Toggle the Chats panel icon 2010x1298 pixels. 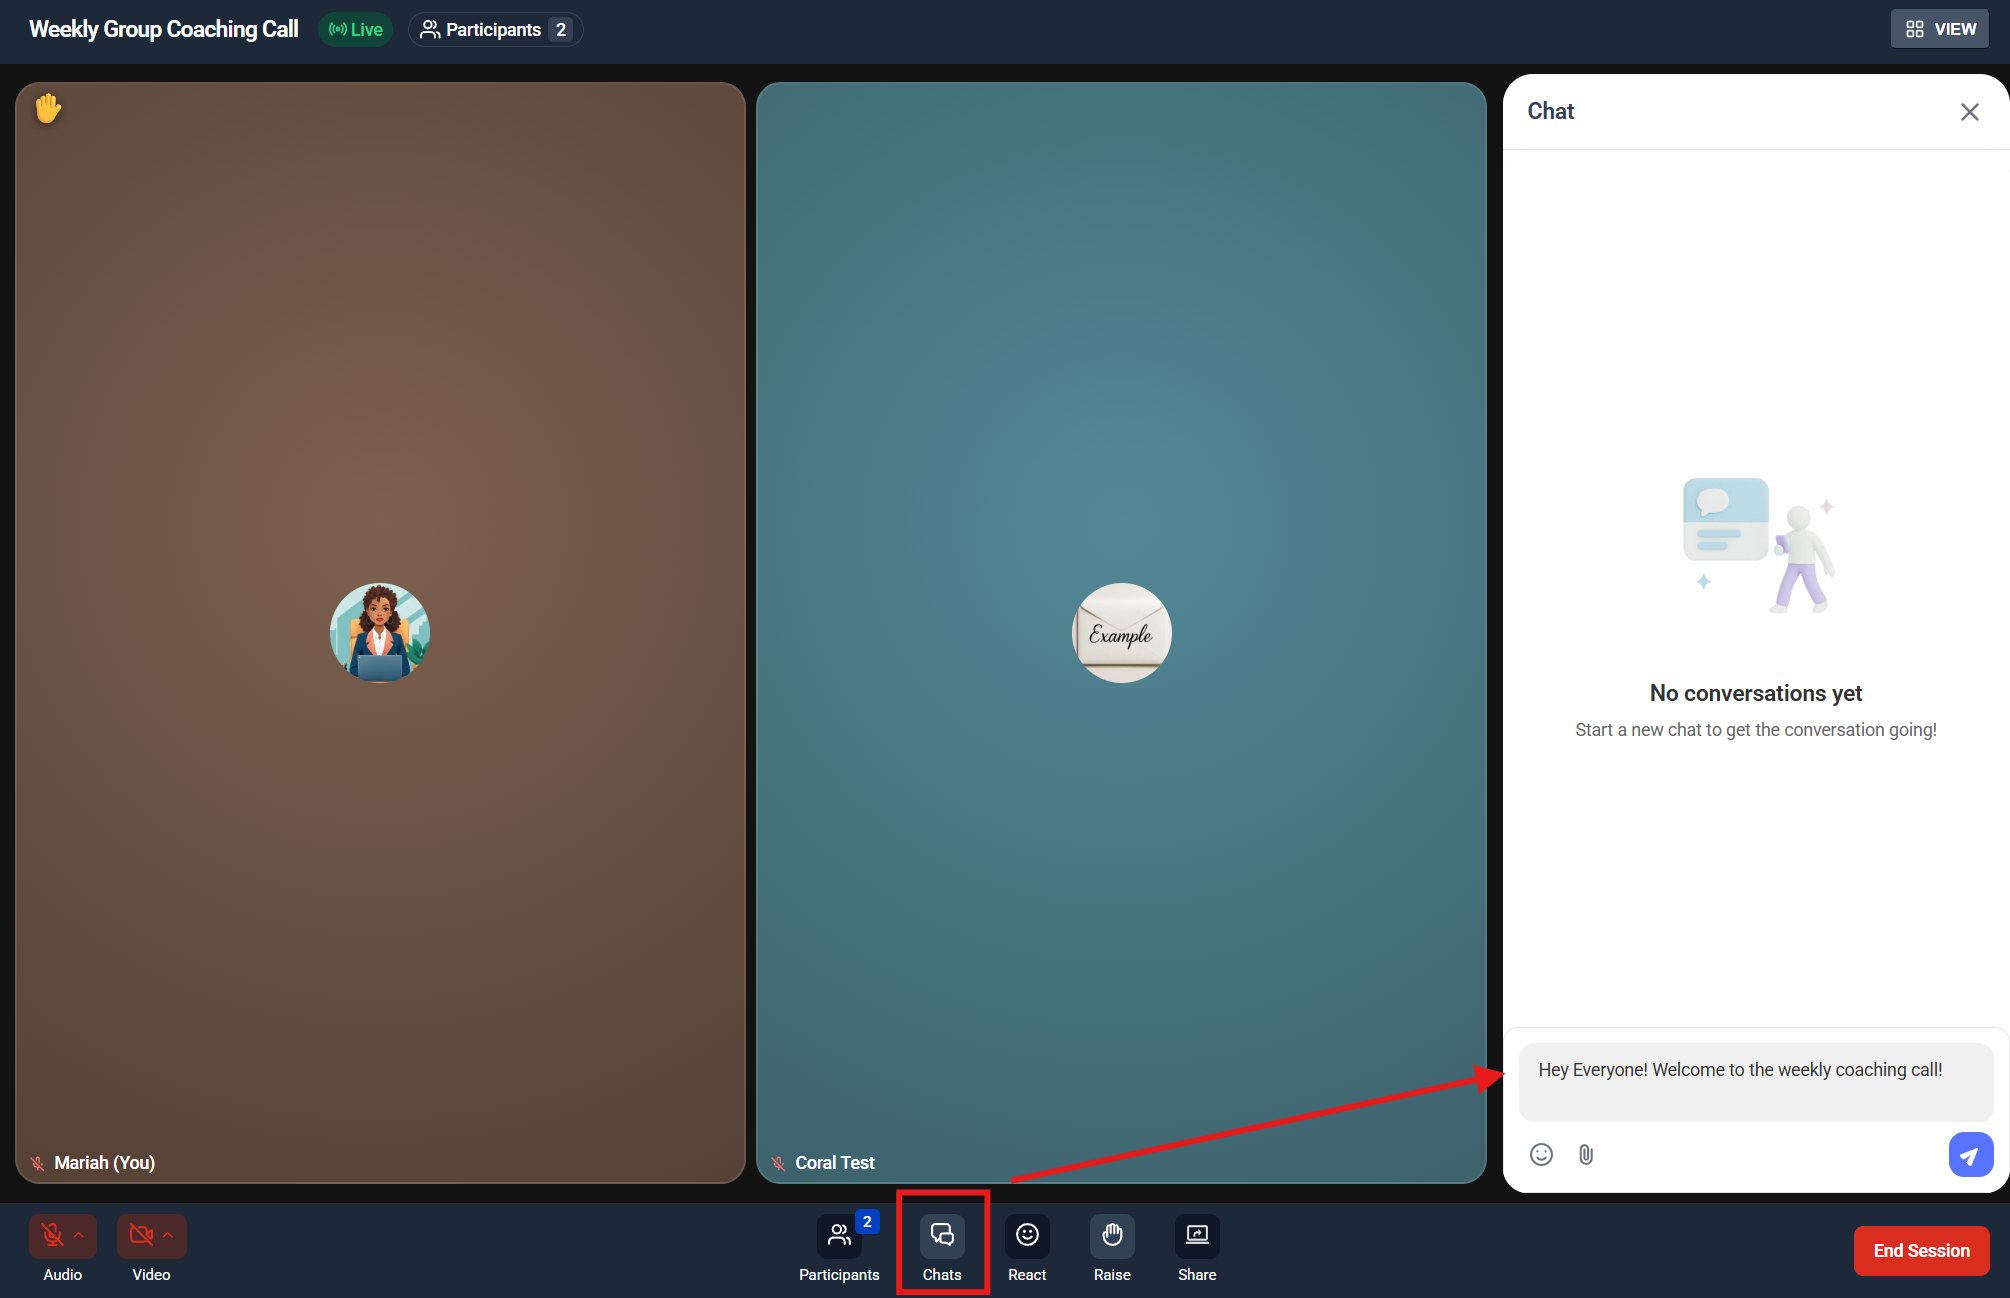942,1236
